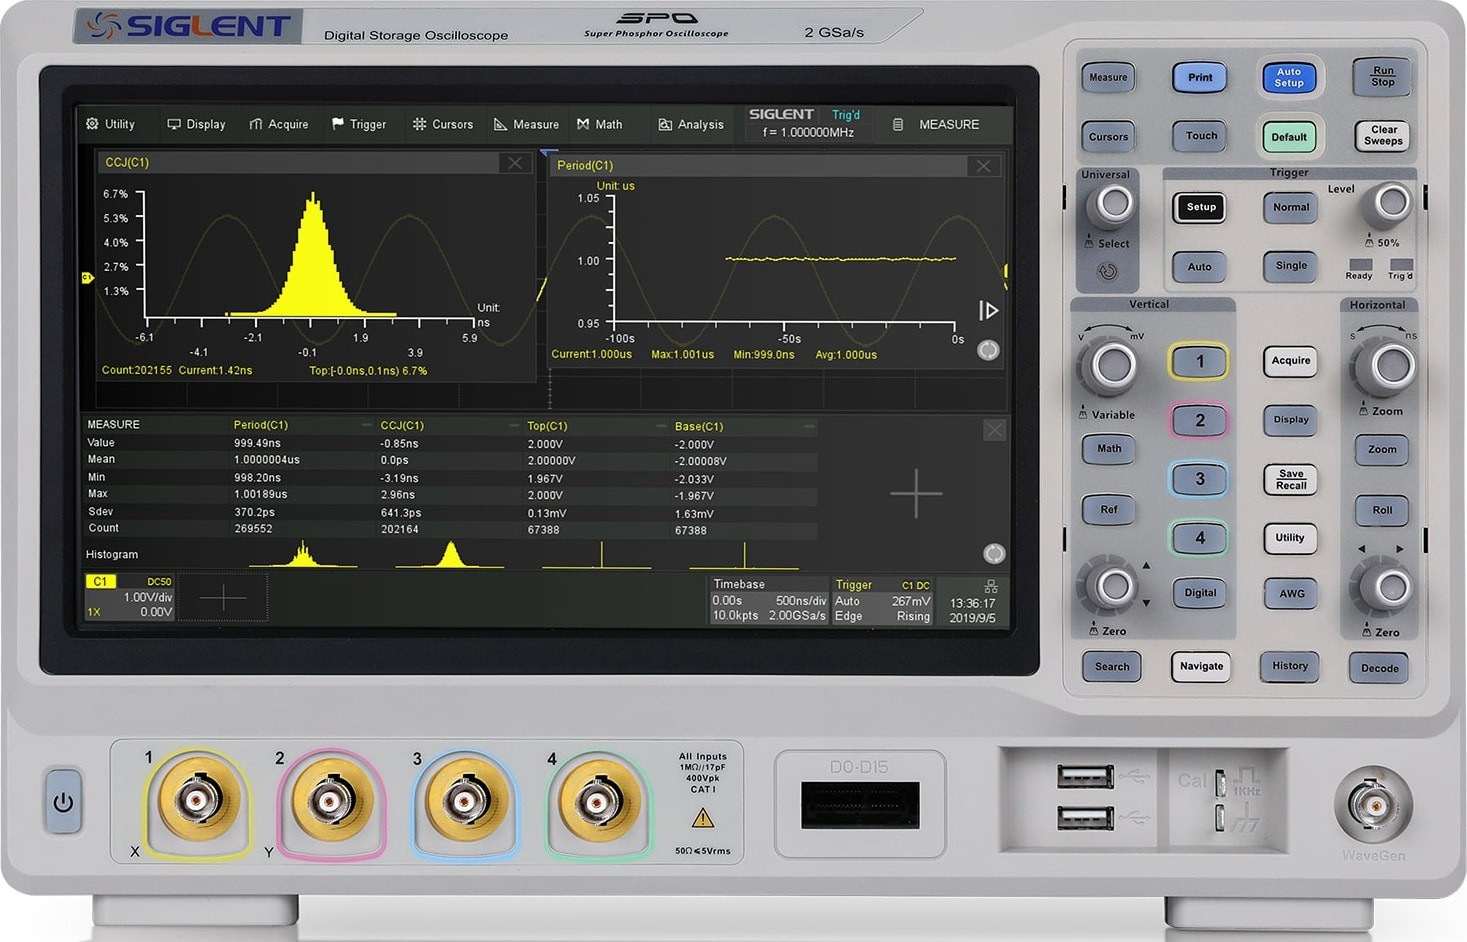Image resolution: width=1467 pixels, height=942 pixels.
Task: Close the CCJ(C1) histogram window
Action: pyautogui.click(x=515, y=163)
